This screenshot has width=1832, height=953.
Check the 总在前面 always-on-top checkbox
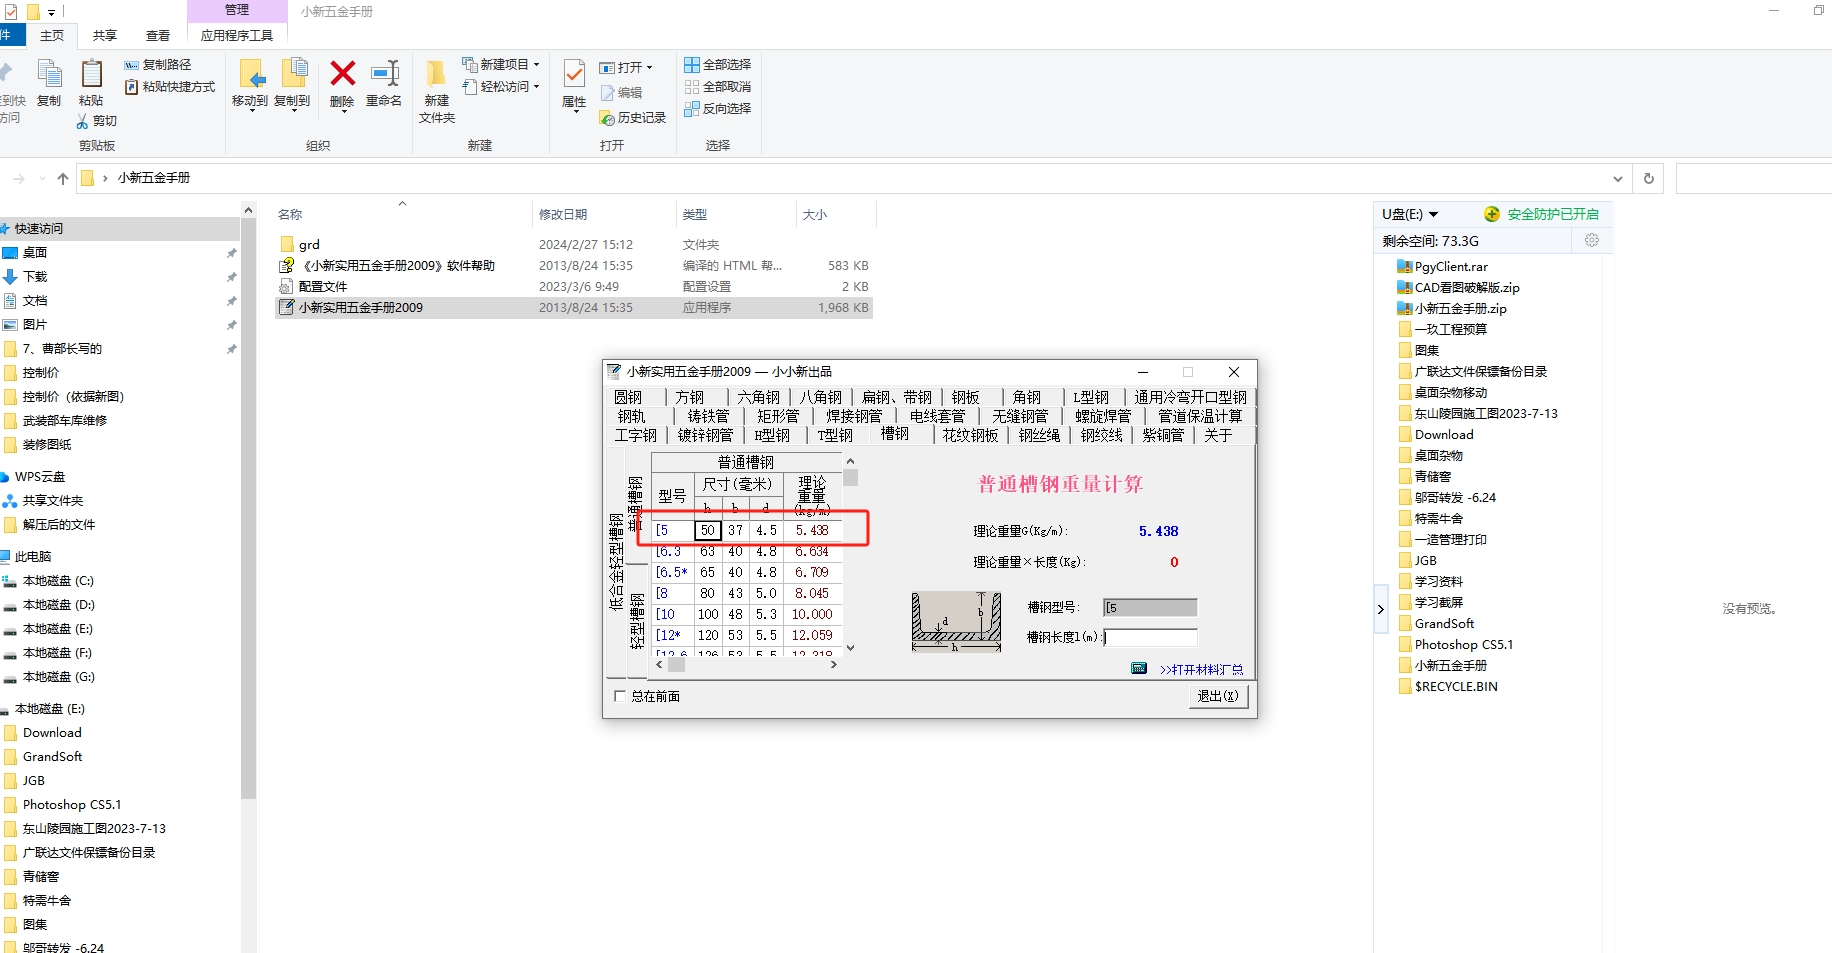coord(619,696)
